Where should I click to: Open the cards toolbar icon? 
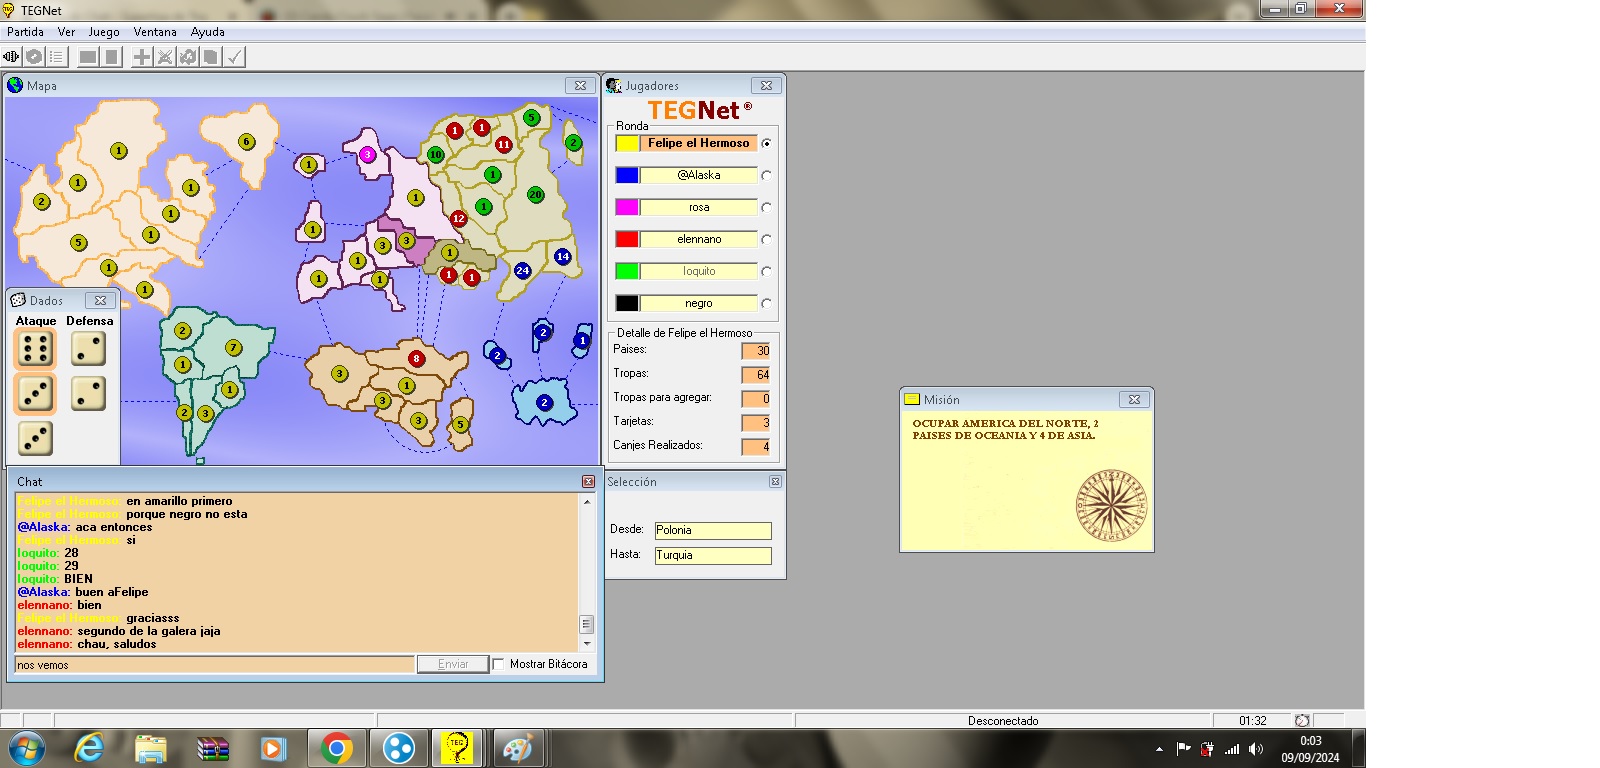210,57
